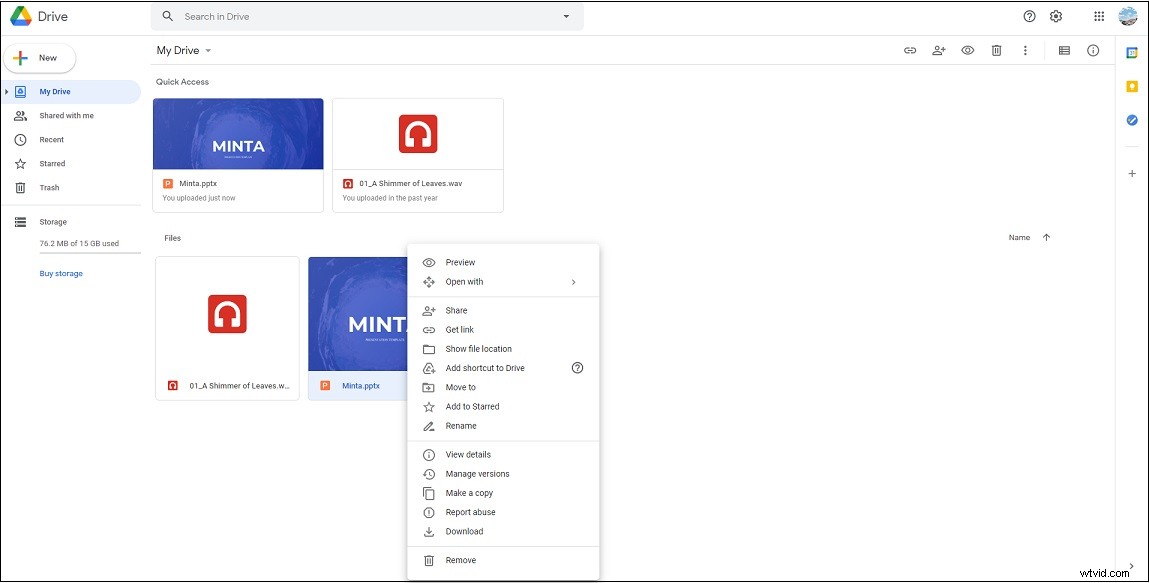Preview the file with the eye icon
The width and height of the screenshot is (1149, 583).
tap(967, 50)
